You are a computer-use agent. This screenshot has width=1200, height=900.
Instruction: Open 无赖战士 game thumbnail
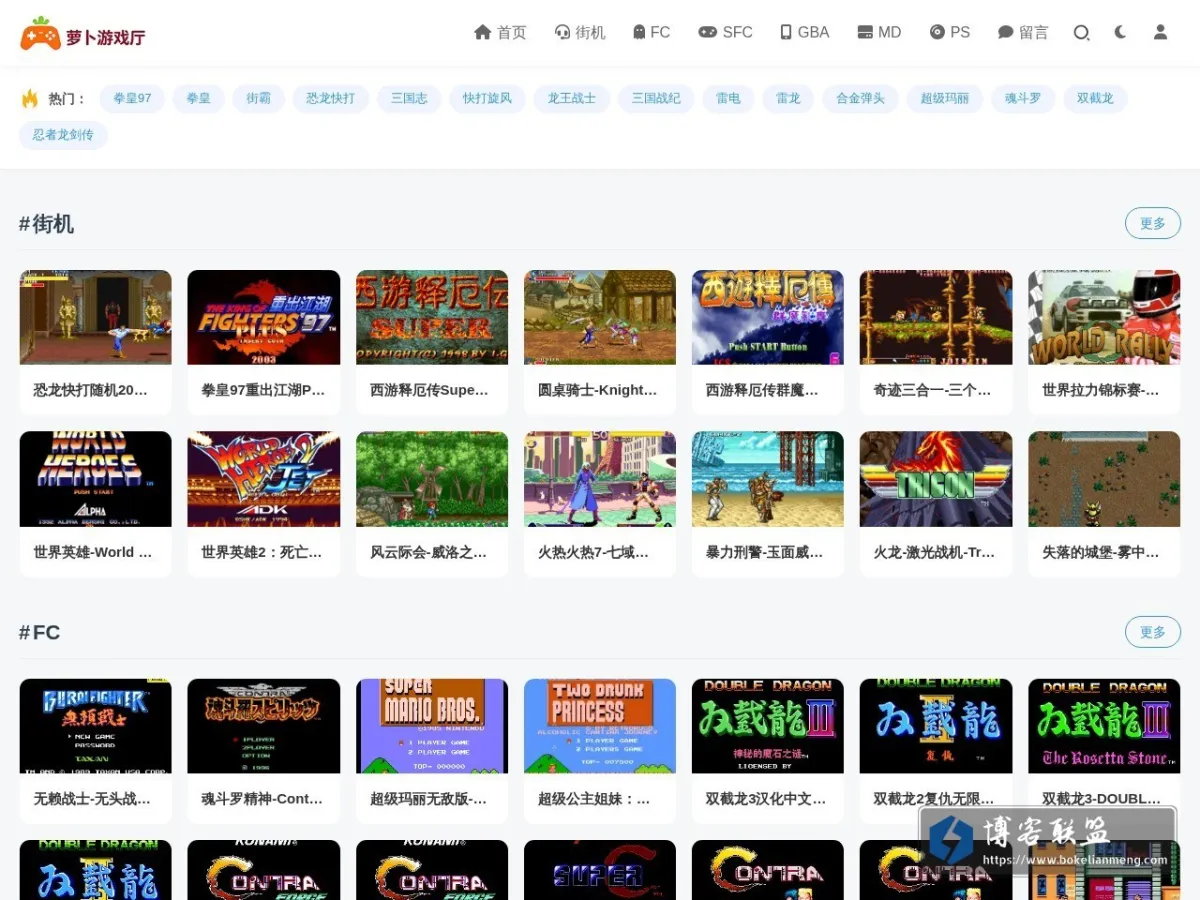[x=95, y=726]
